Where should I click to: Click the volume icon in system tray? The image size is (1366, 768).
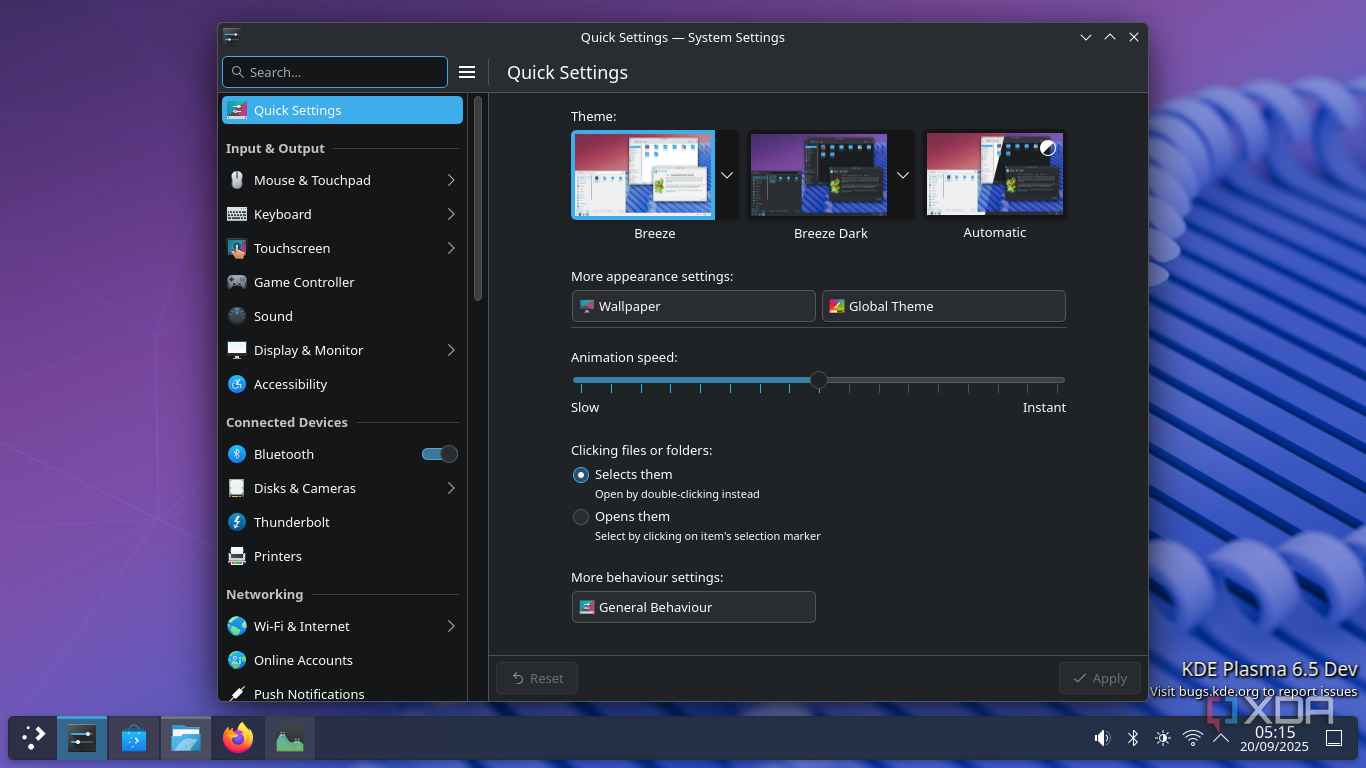[1102, 738]
